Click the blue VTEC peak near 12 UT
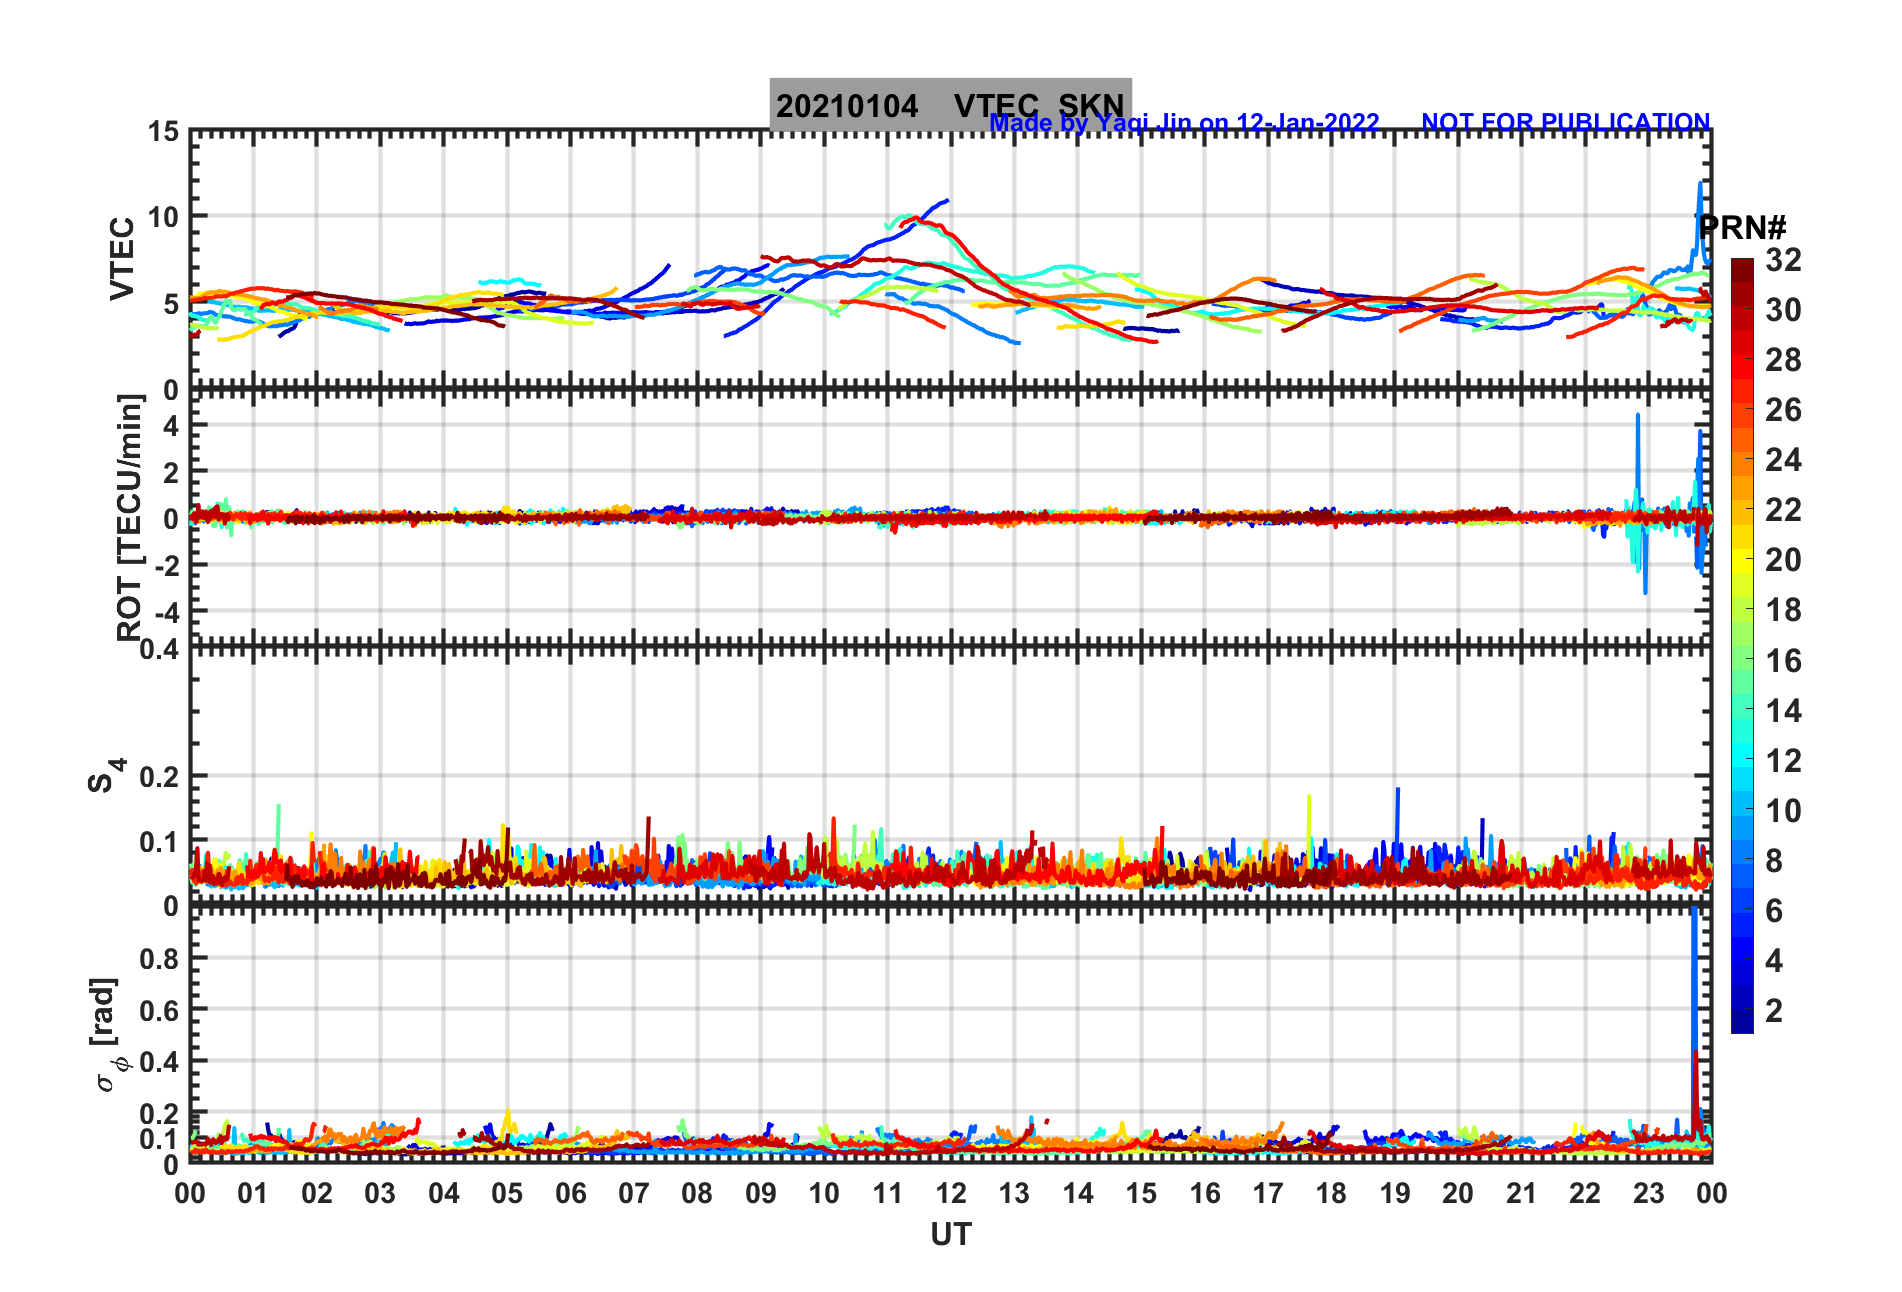This screenshot has width=1902, height=1292. pyautogui.click(x=945, y=201)
